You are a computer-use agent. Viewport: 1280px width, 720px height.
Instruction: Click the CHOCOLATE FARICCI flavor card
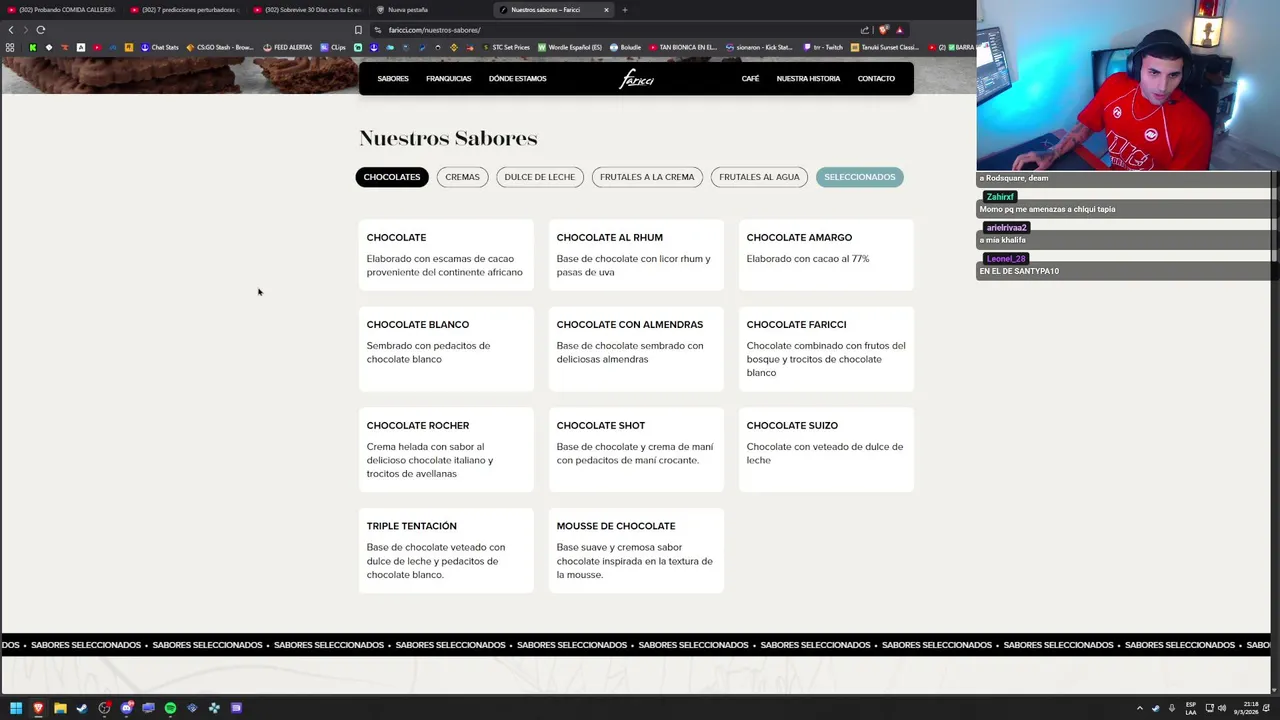(826, 349)
